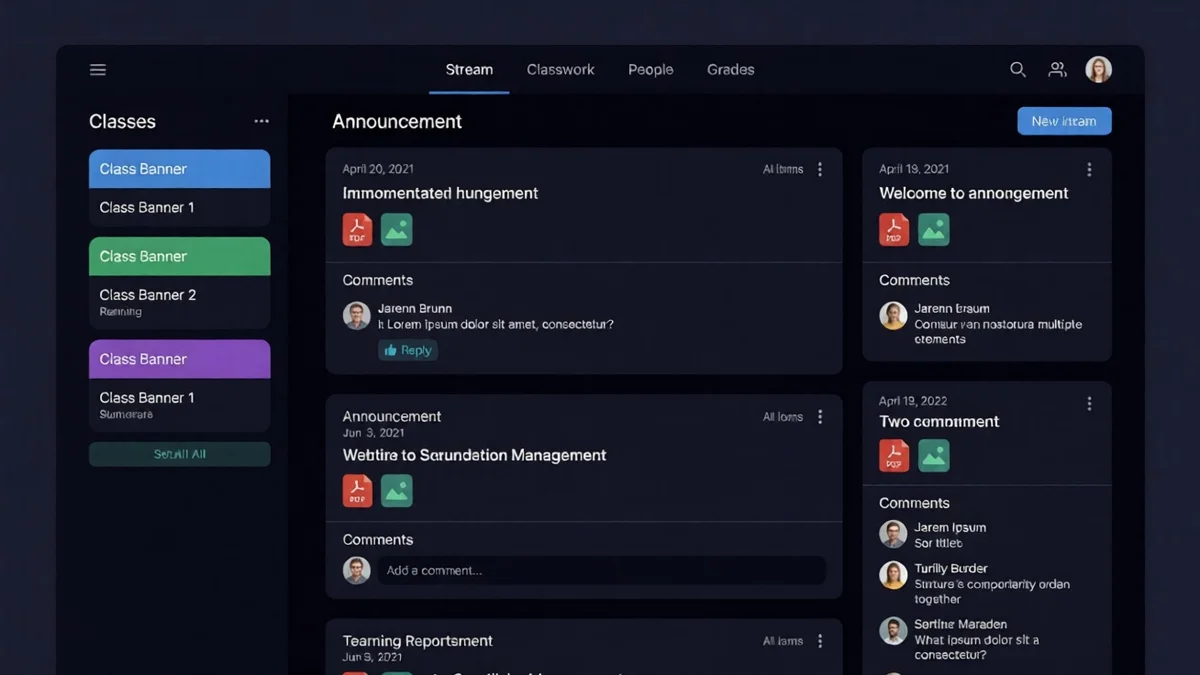Click Sortine Maraden's commenter avatar
Viewport: 1200px width, 675px height.
[893, 631]
